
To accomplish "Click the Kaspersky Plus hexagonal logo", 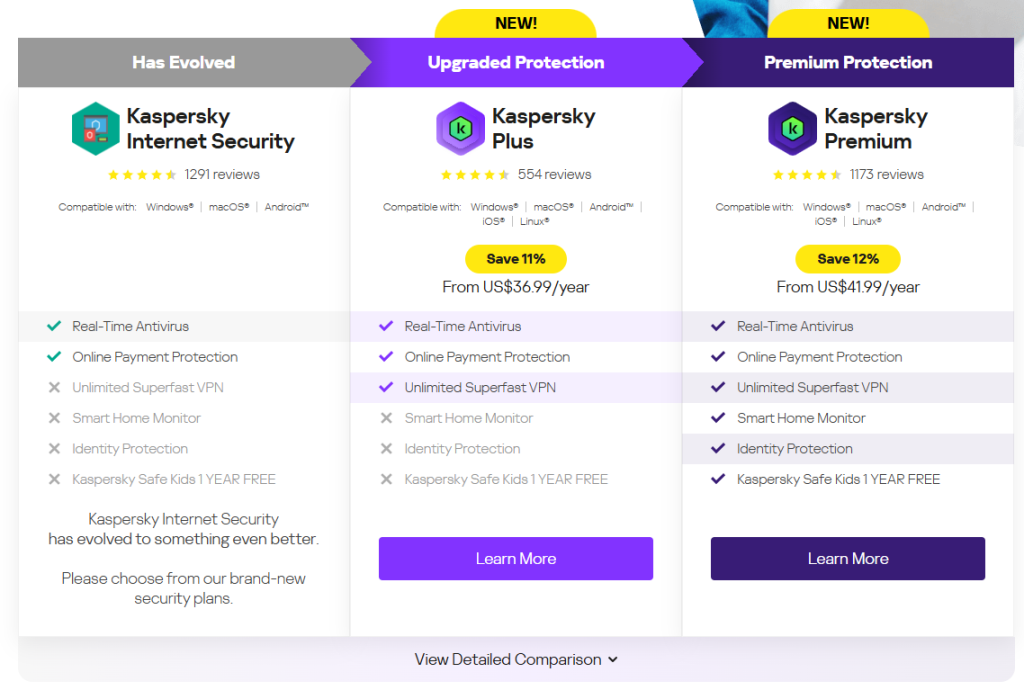I will point(461,128).
